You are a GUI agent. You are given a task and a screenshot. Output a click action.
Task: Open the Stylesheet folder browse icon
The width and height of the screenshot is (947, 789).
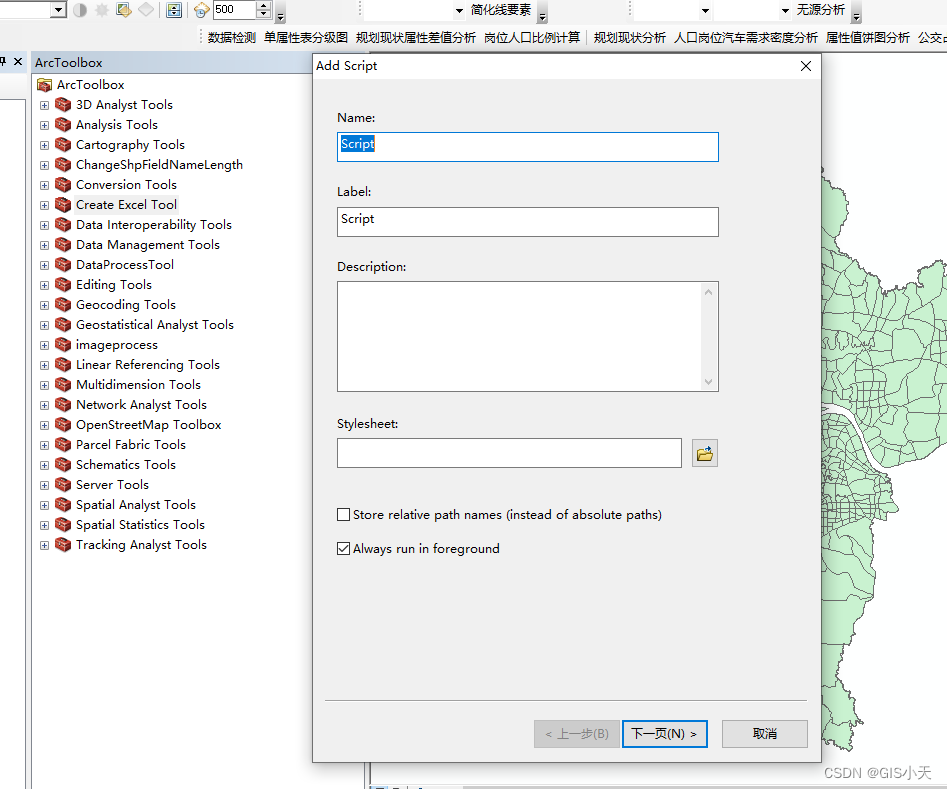(x=704, y=452)
